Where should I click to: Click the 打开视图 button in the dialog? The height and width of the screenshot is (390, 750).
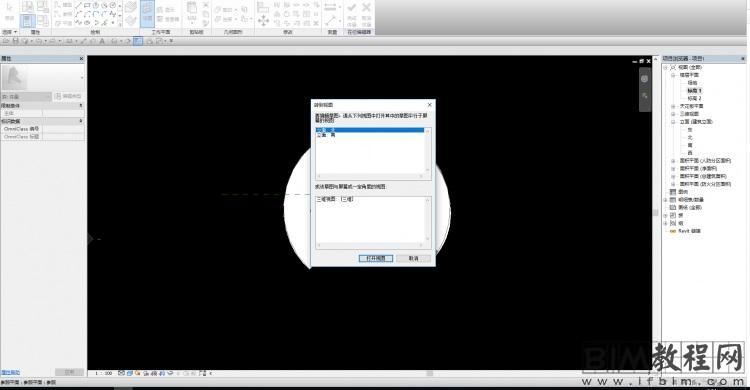[376, 258]
